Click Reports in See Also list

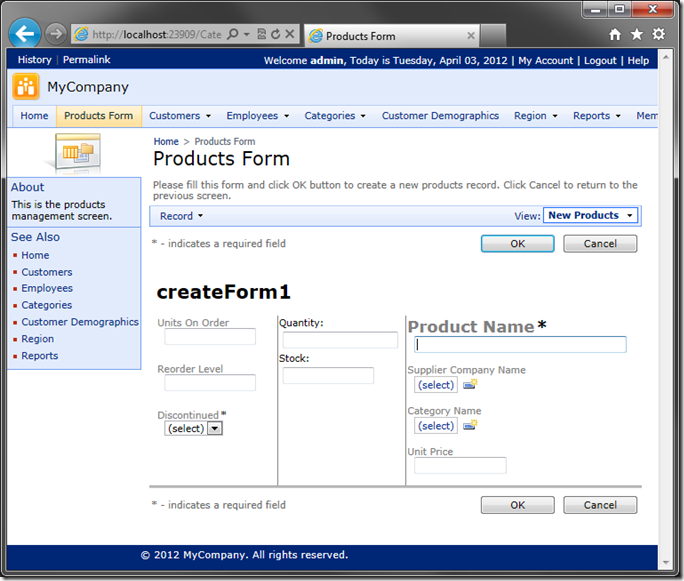tap(40, 356)
